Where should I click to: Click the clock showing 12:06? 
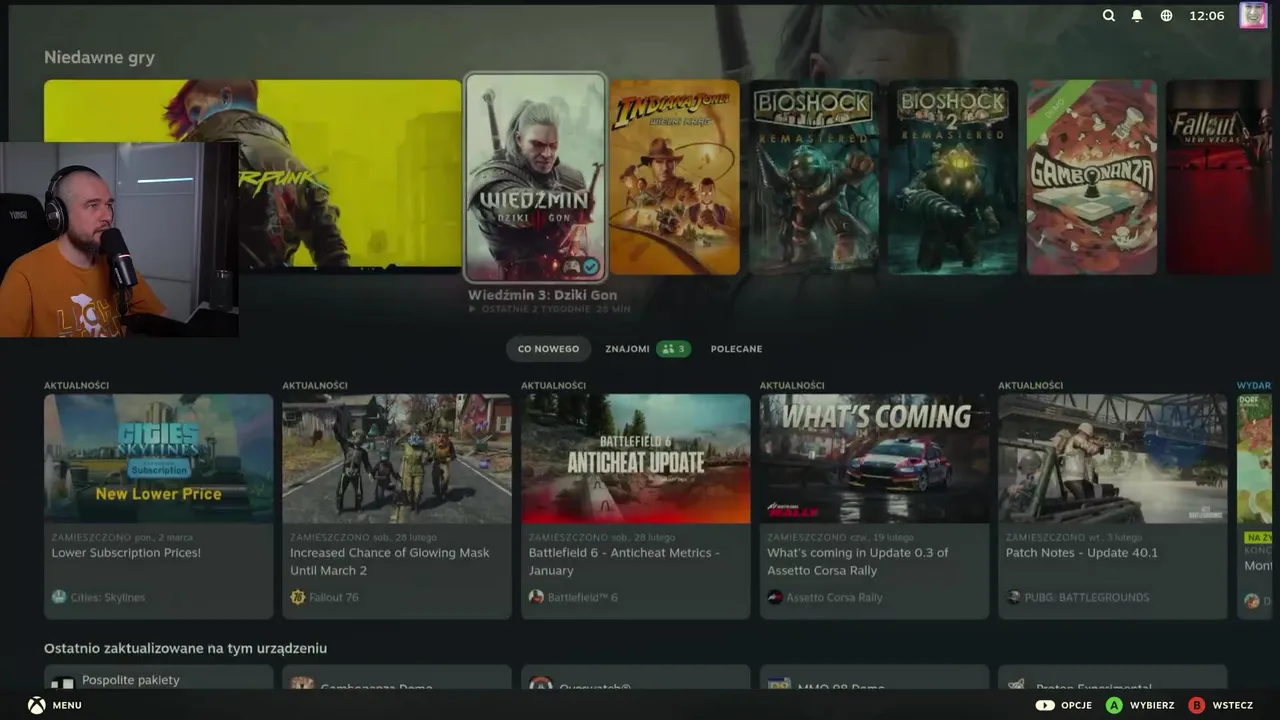[1207, 16]
